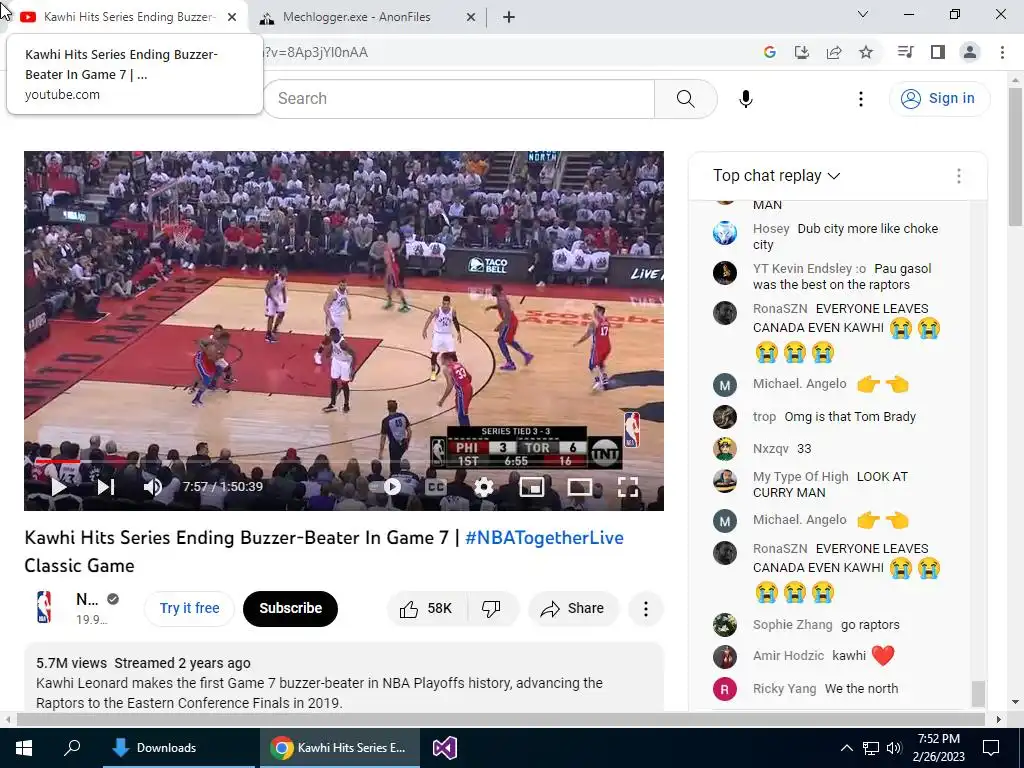Search with your voice microphone

[745, 99]
